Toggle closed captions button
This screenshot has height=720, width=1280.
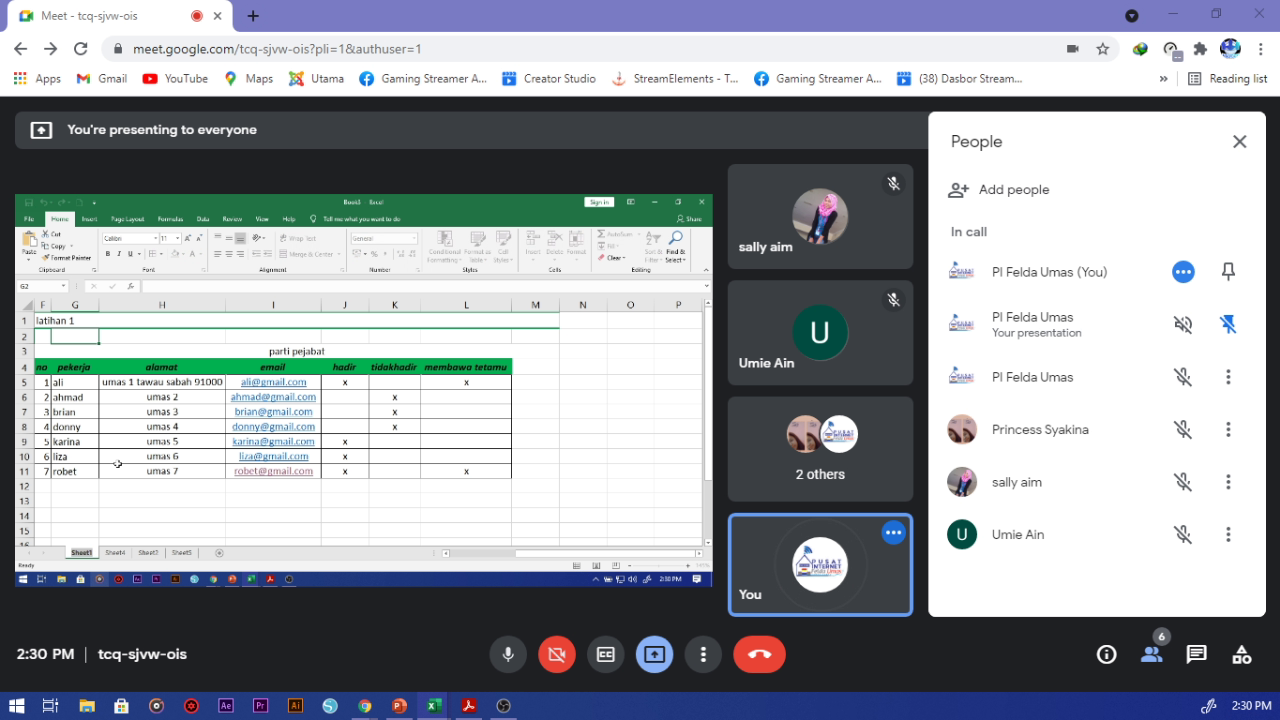point(606,654)
